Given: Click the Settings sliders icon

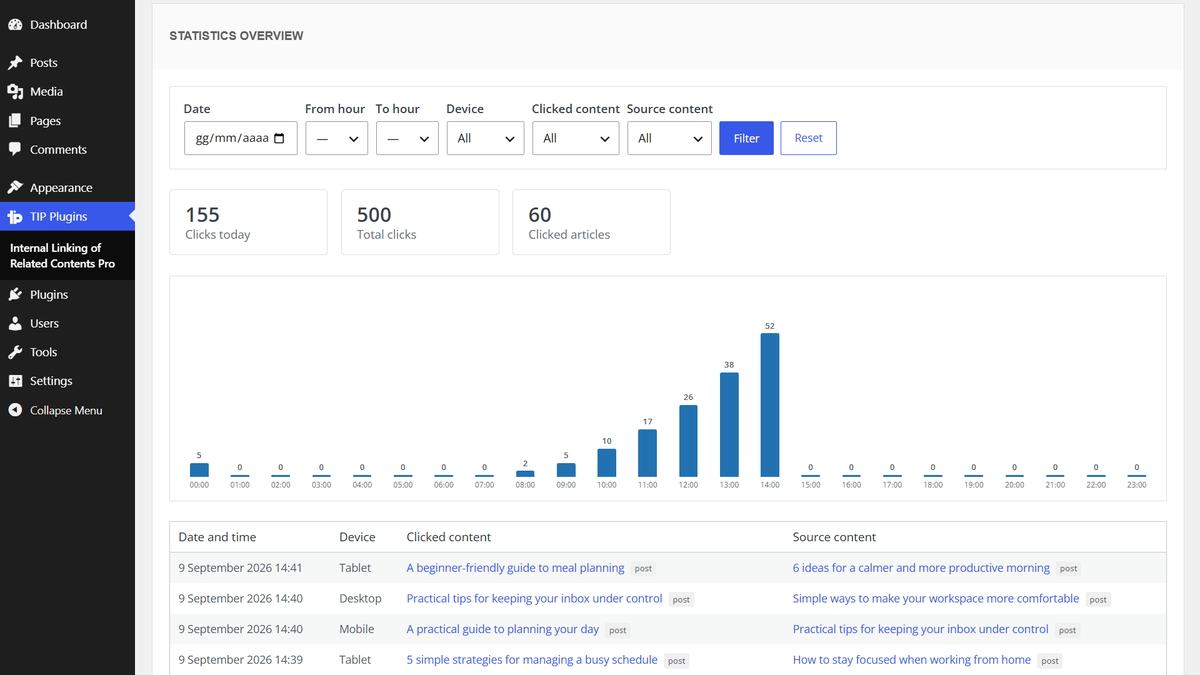Looking at the screenshot, I should pyautogui.click(x=15, y=381).
